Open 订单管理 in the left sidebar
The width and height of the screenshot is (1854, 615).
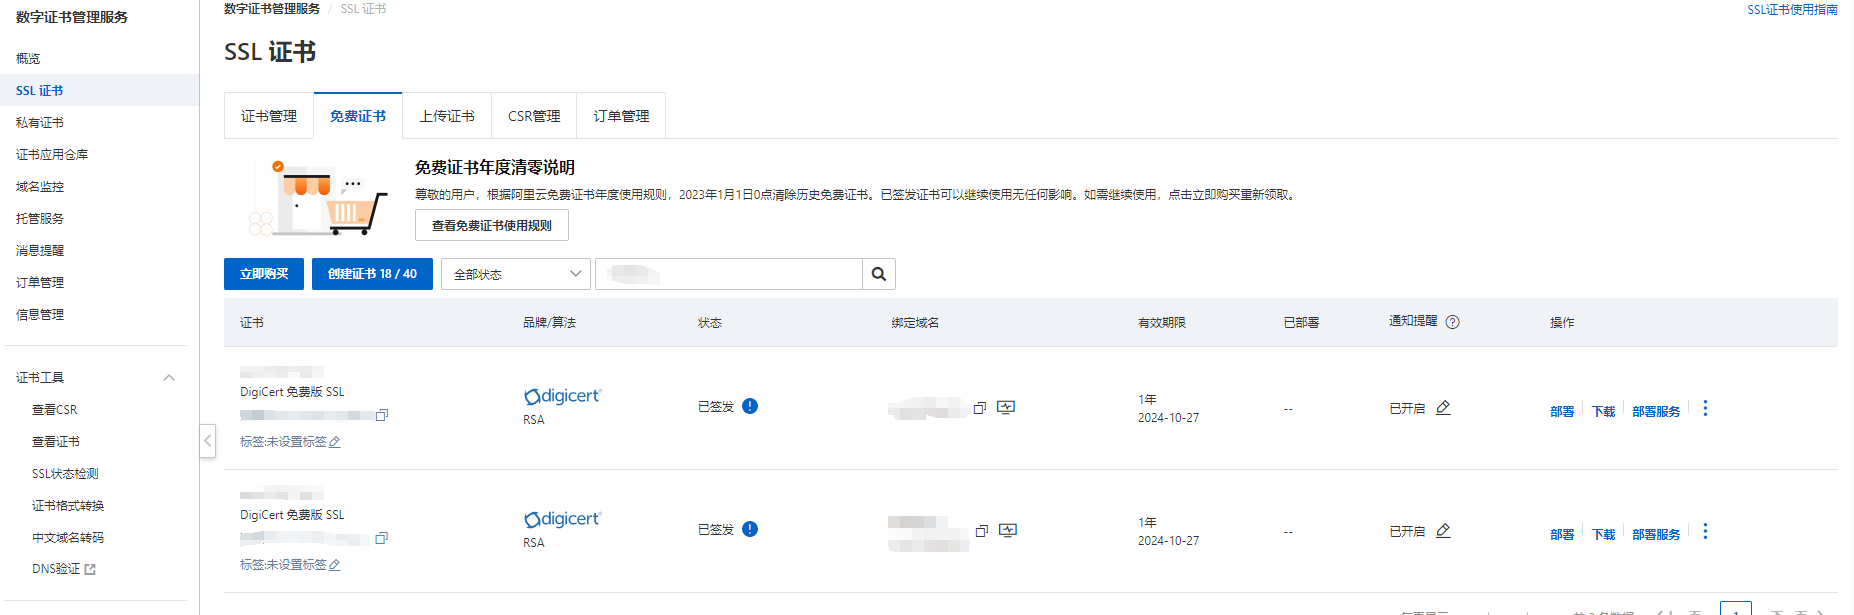[x=40, y=282]
